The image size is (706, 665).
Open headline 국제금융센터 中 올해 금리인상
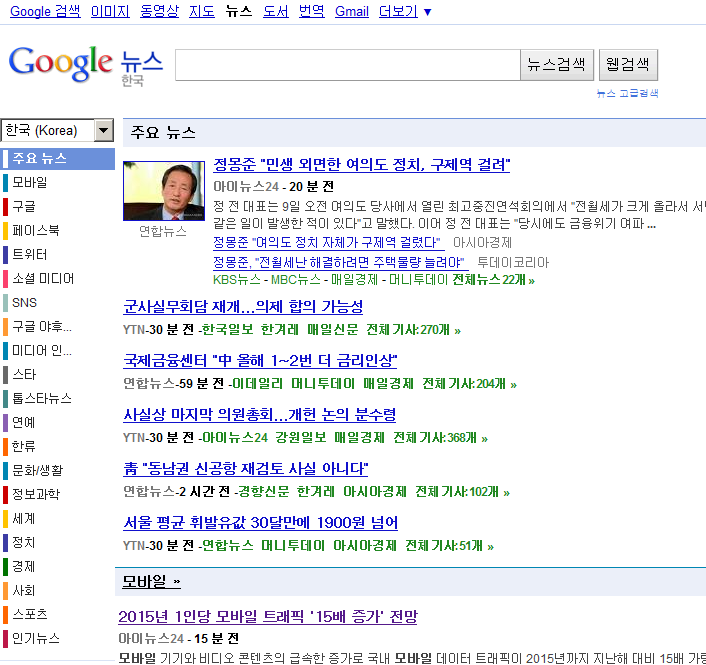click(260, 361)
